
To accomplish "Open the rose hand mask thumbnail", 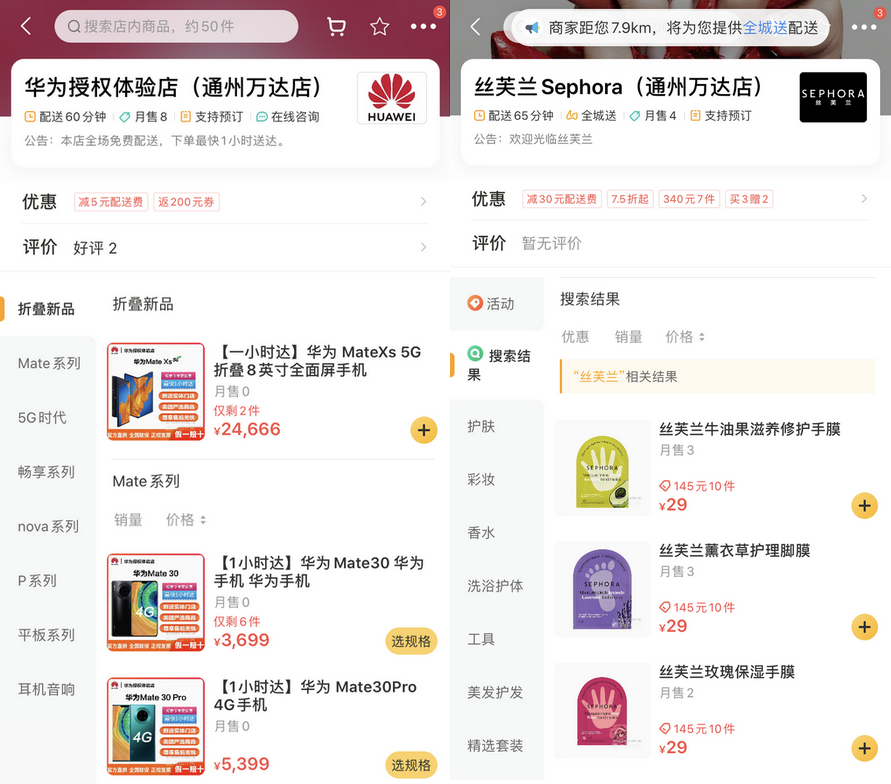I will [x=602, y=711].
